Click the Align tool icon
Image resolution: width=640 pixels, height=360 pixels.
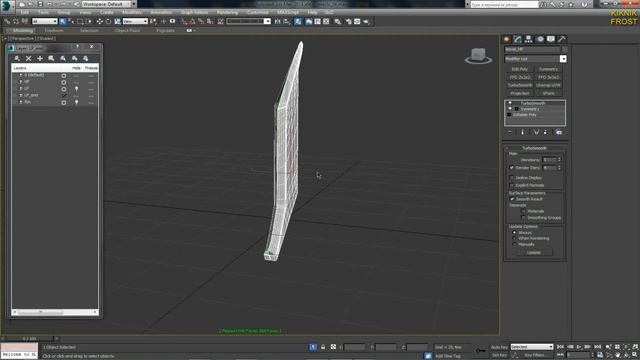pos(287,21)
